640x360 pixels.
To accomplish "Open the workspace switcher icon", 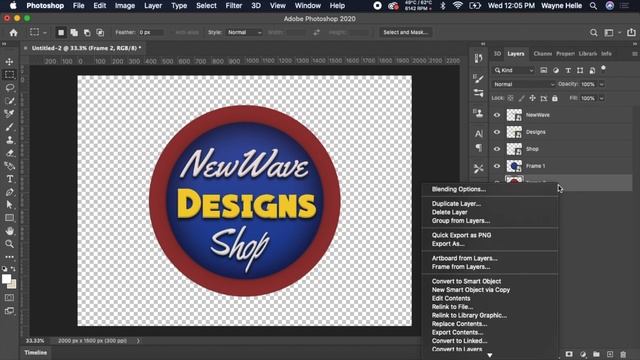I will [x=609, y=33].
